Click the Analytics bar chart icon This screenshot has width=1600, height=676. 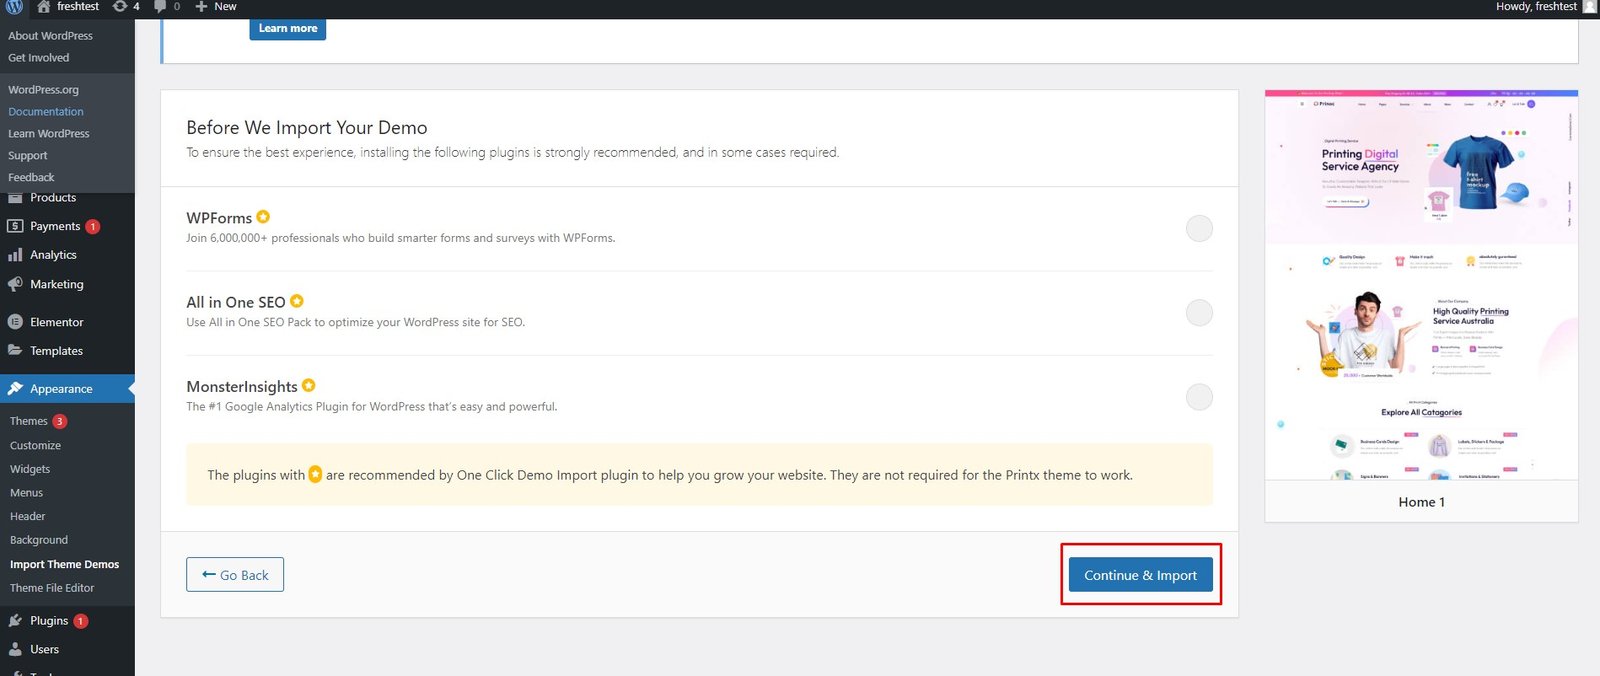click(15, 255)
